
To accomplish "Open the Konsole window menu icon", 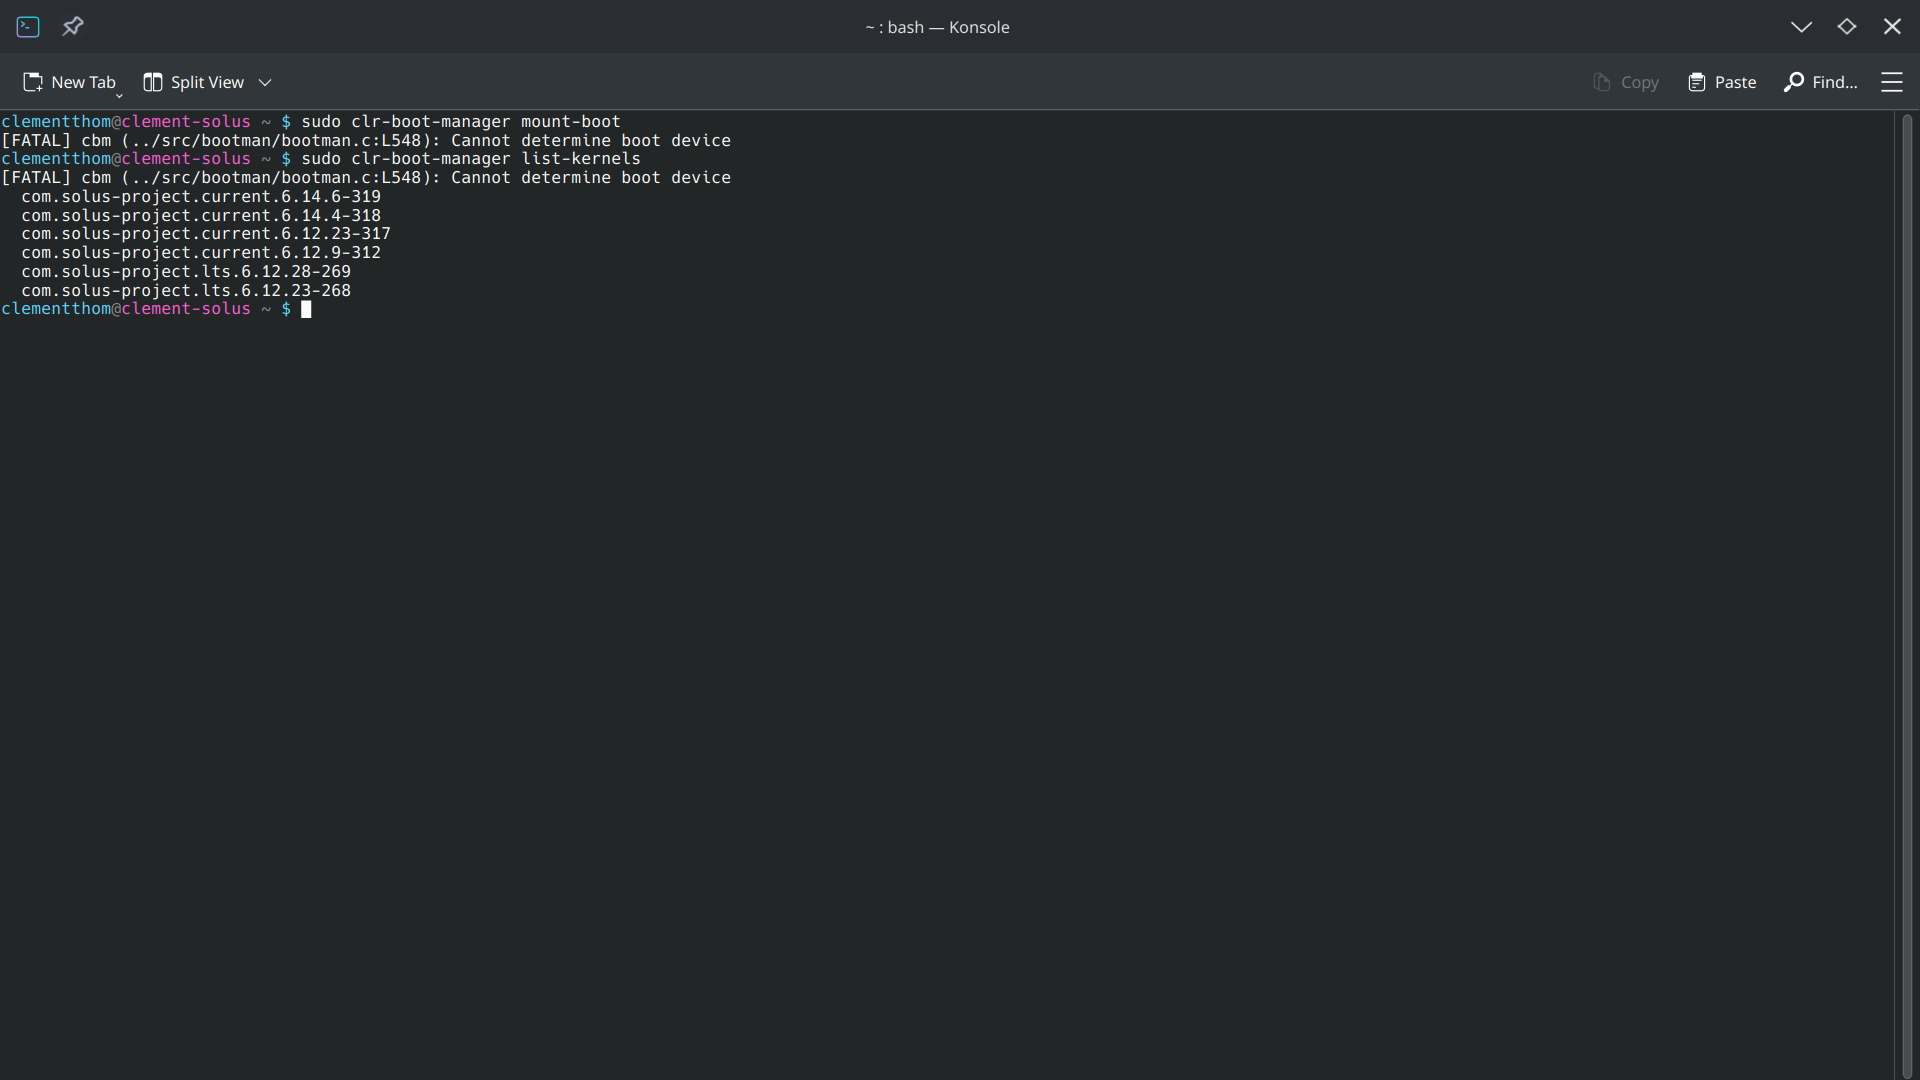I will pyautogui.click(x=28, y=27).
